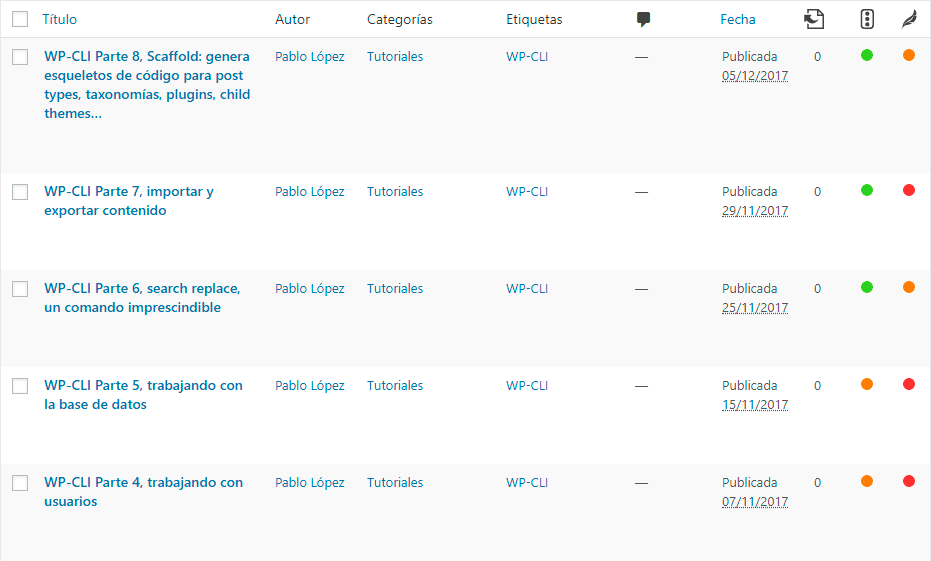Click Publicada status in Parte 8 row
The height and width of the screenshot is (561, 931).
click(749, 56)
